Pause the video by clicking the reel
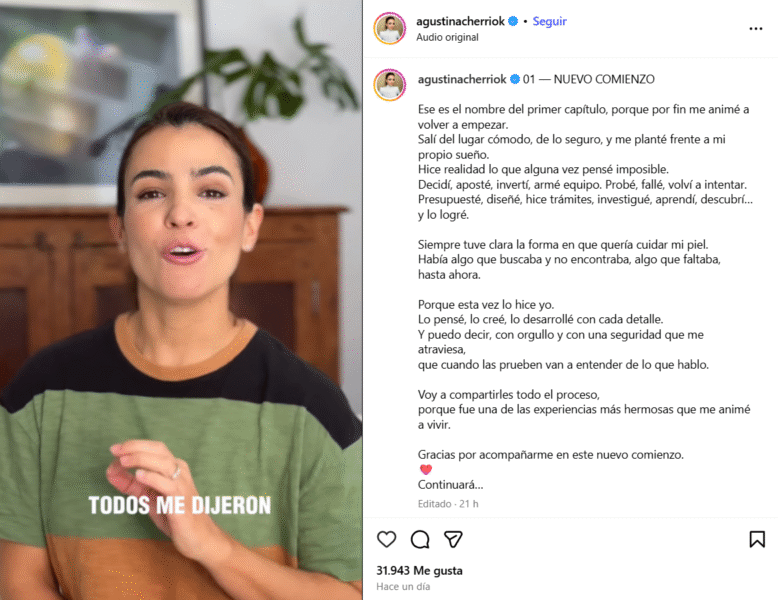This screenshot has height=600, width=778. click(181, 300)
